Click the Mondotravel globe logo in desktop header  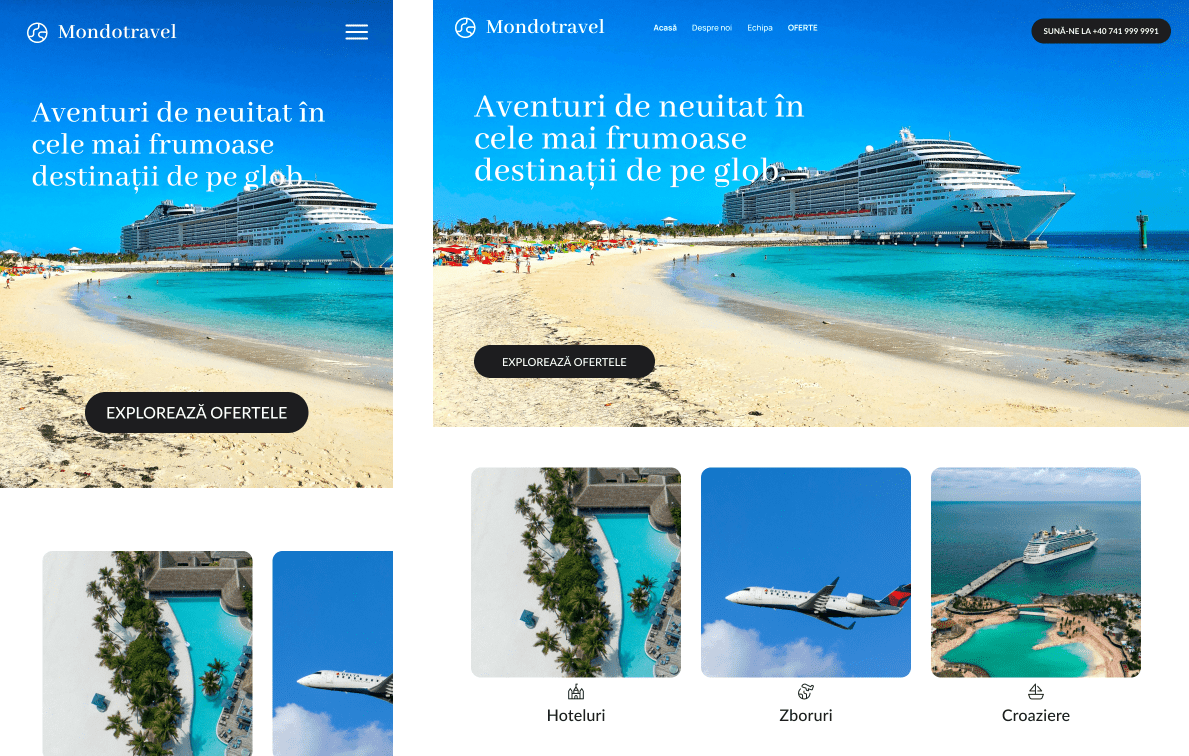(x=465, y=28)
